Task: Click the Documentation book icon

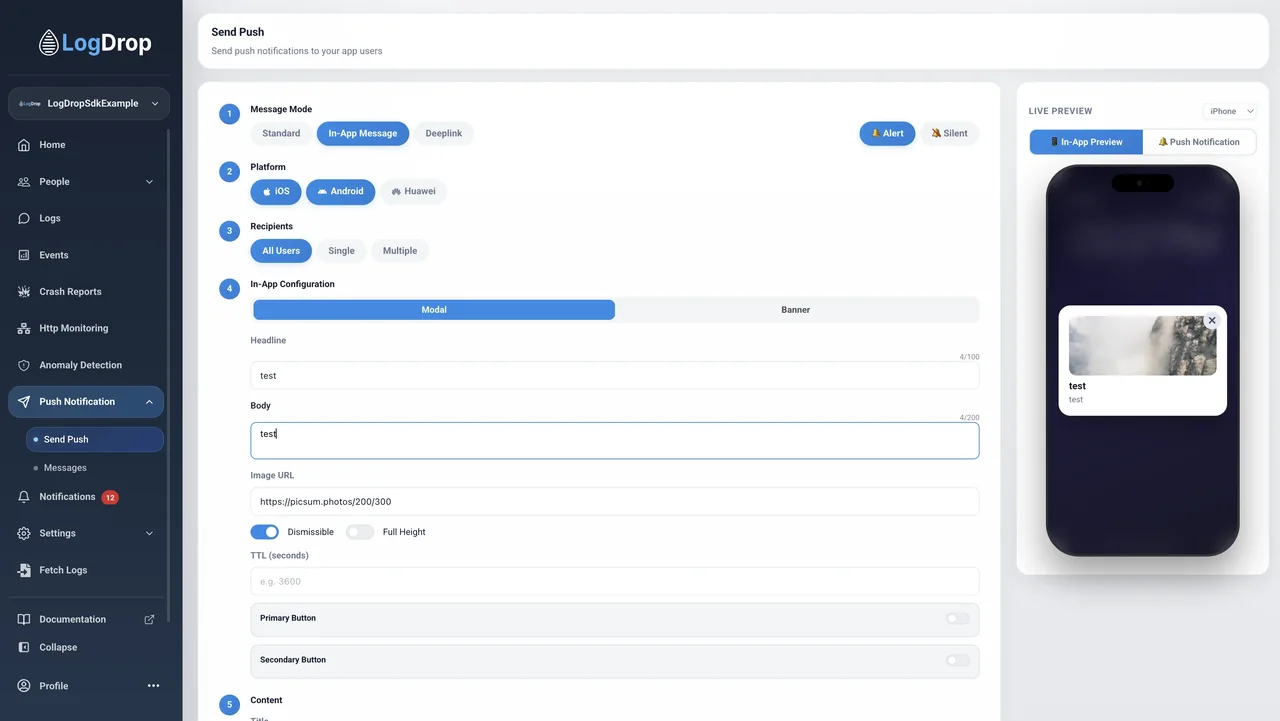Action: coord(24,619)
